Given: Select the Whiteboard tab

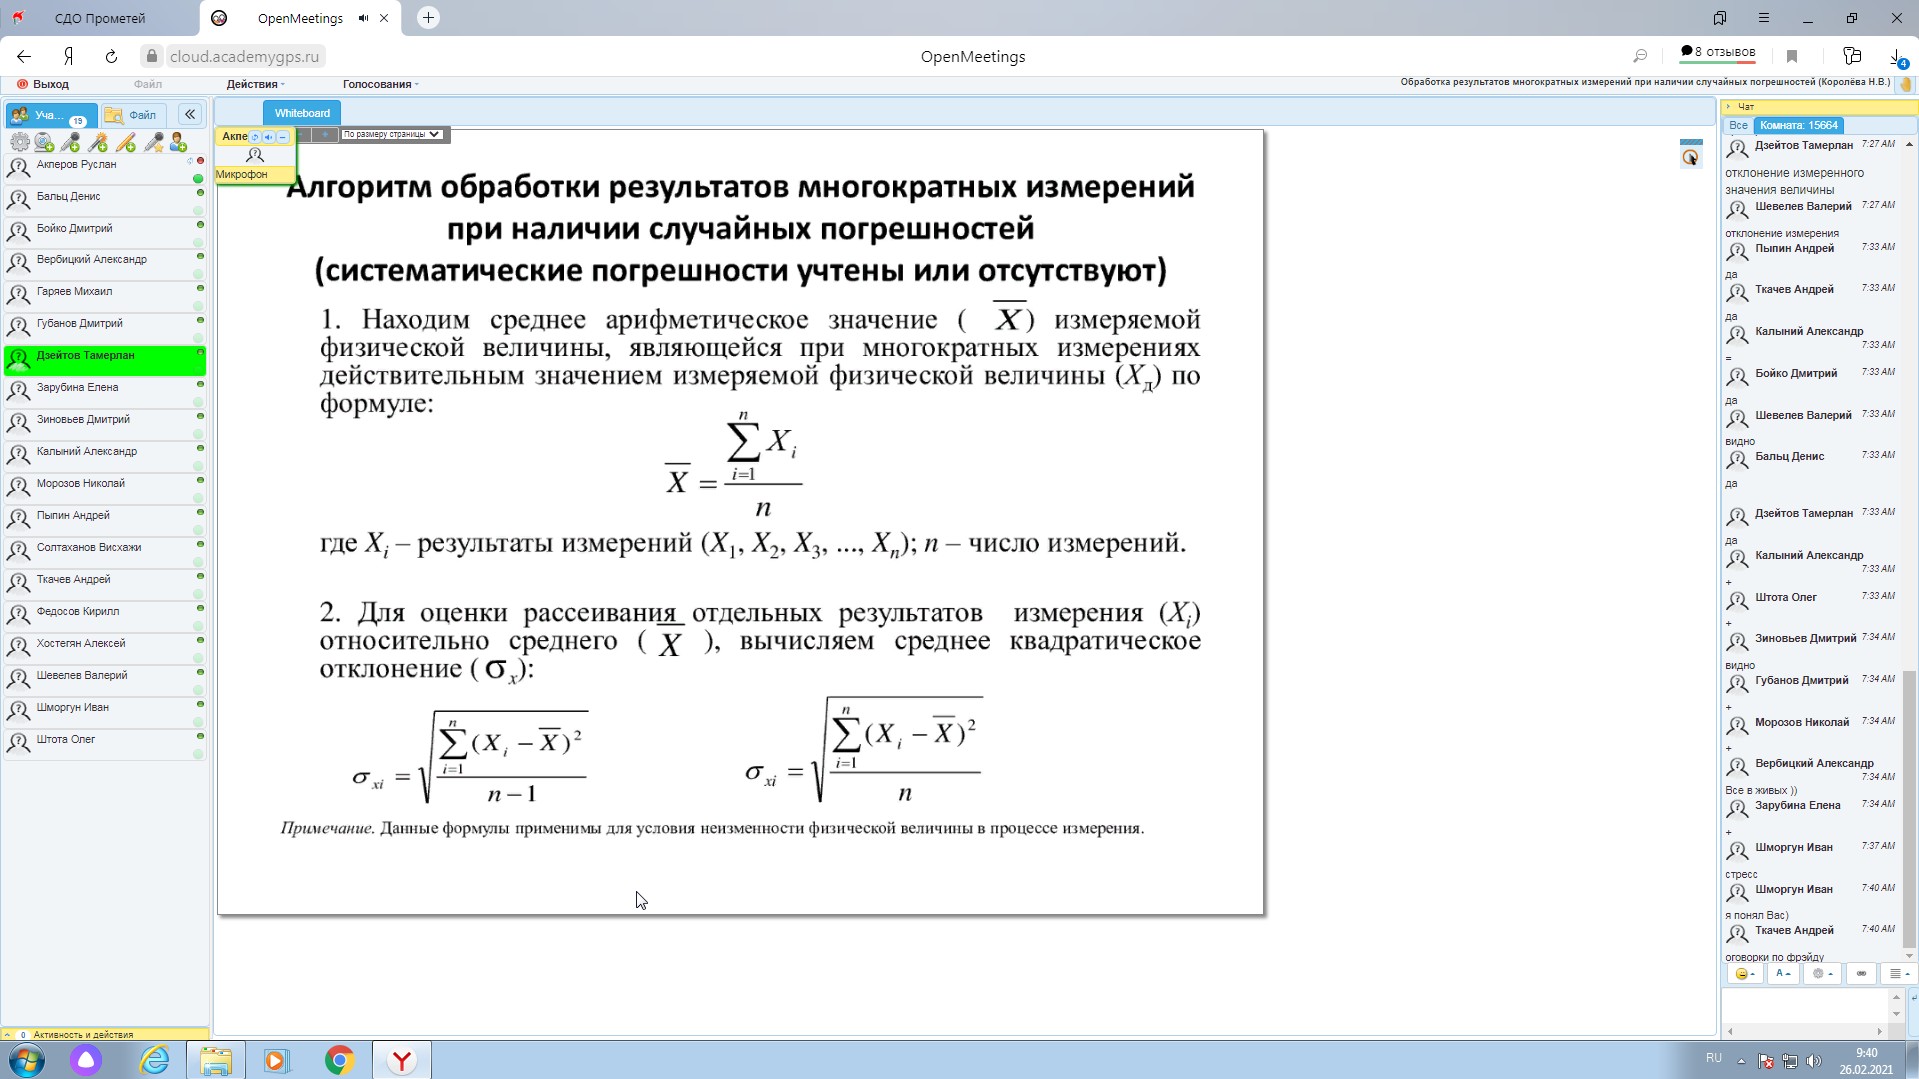Looking at the screenshot, I should pos(302,113).
